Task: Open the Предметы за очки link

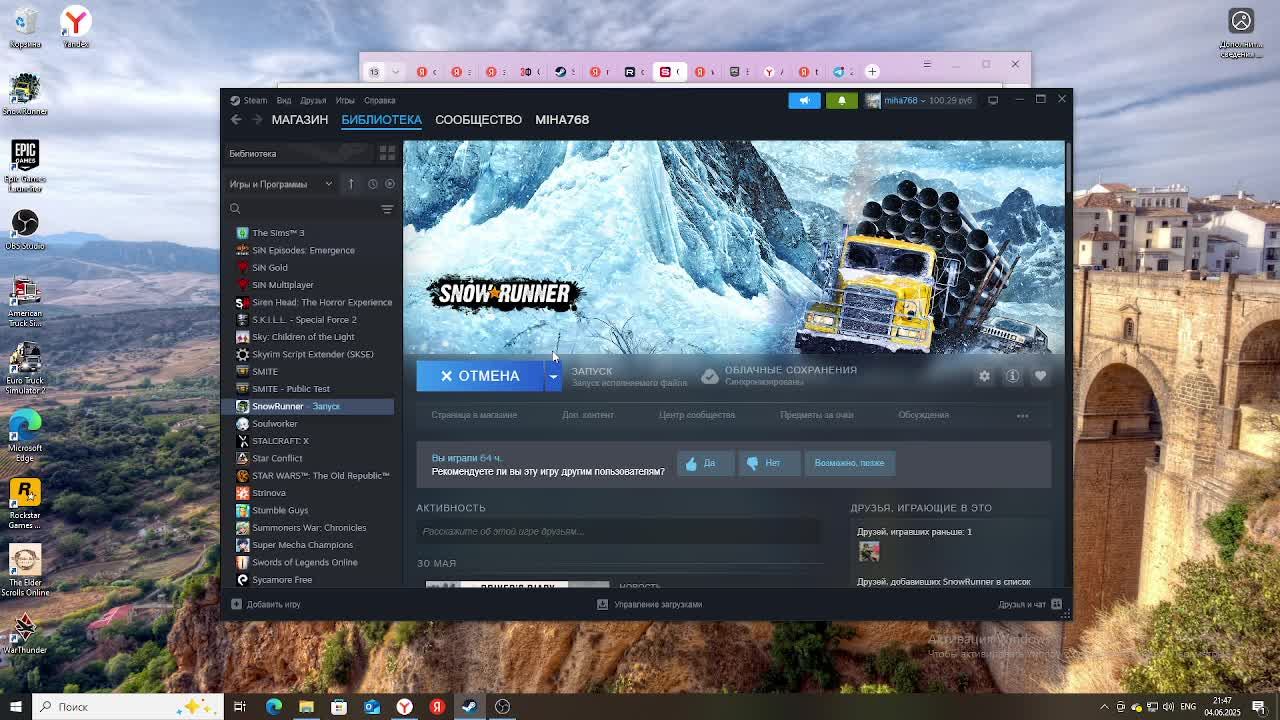Action: click(816, 415)
